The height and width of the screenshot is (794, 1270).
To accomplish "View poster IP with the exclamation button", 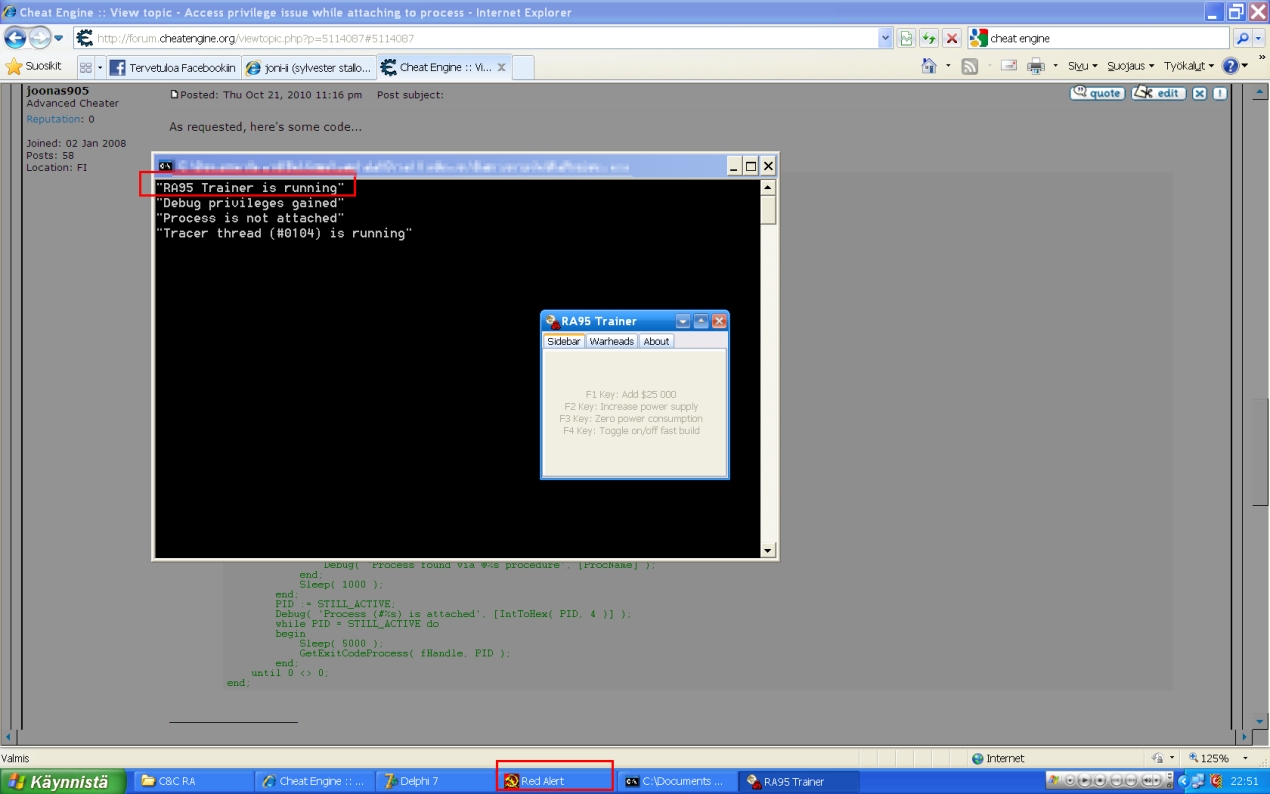I will (x=1221, y=93).
